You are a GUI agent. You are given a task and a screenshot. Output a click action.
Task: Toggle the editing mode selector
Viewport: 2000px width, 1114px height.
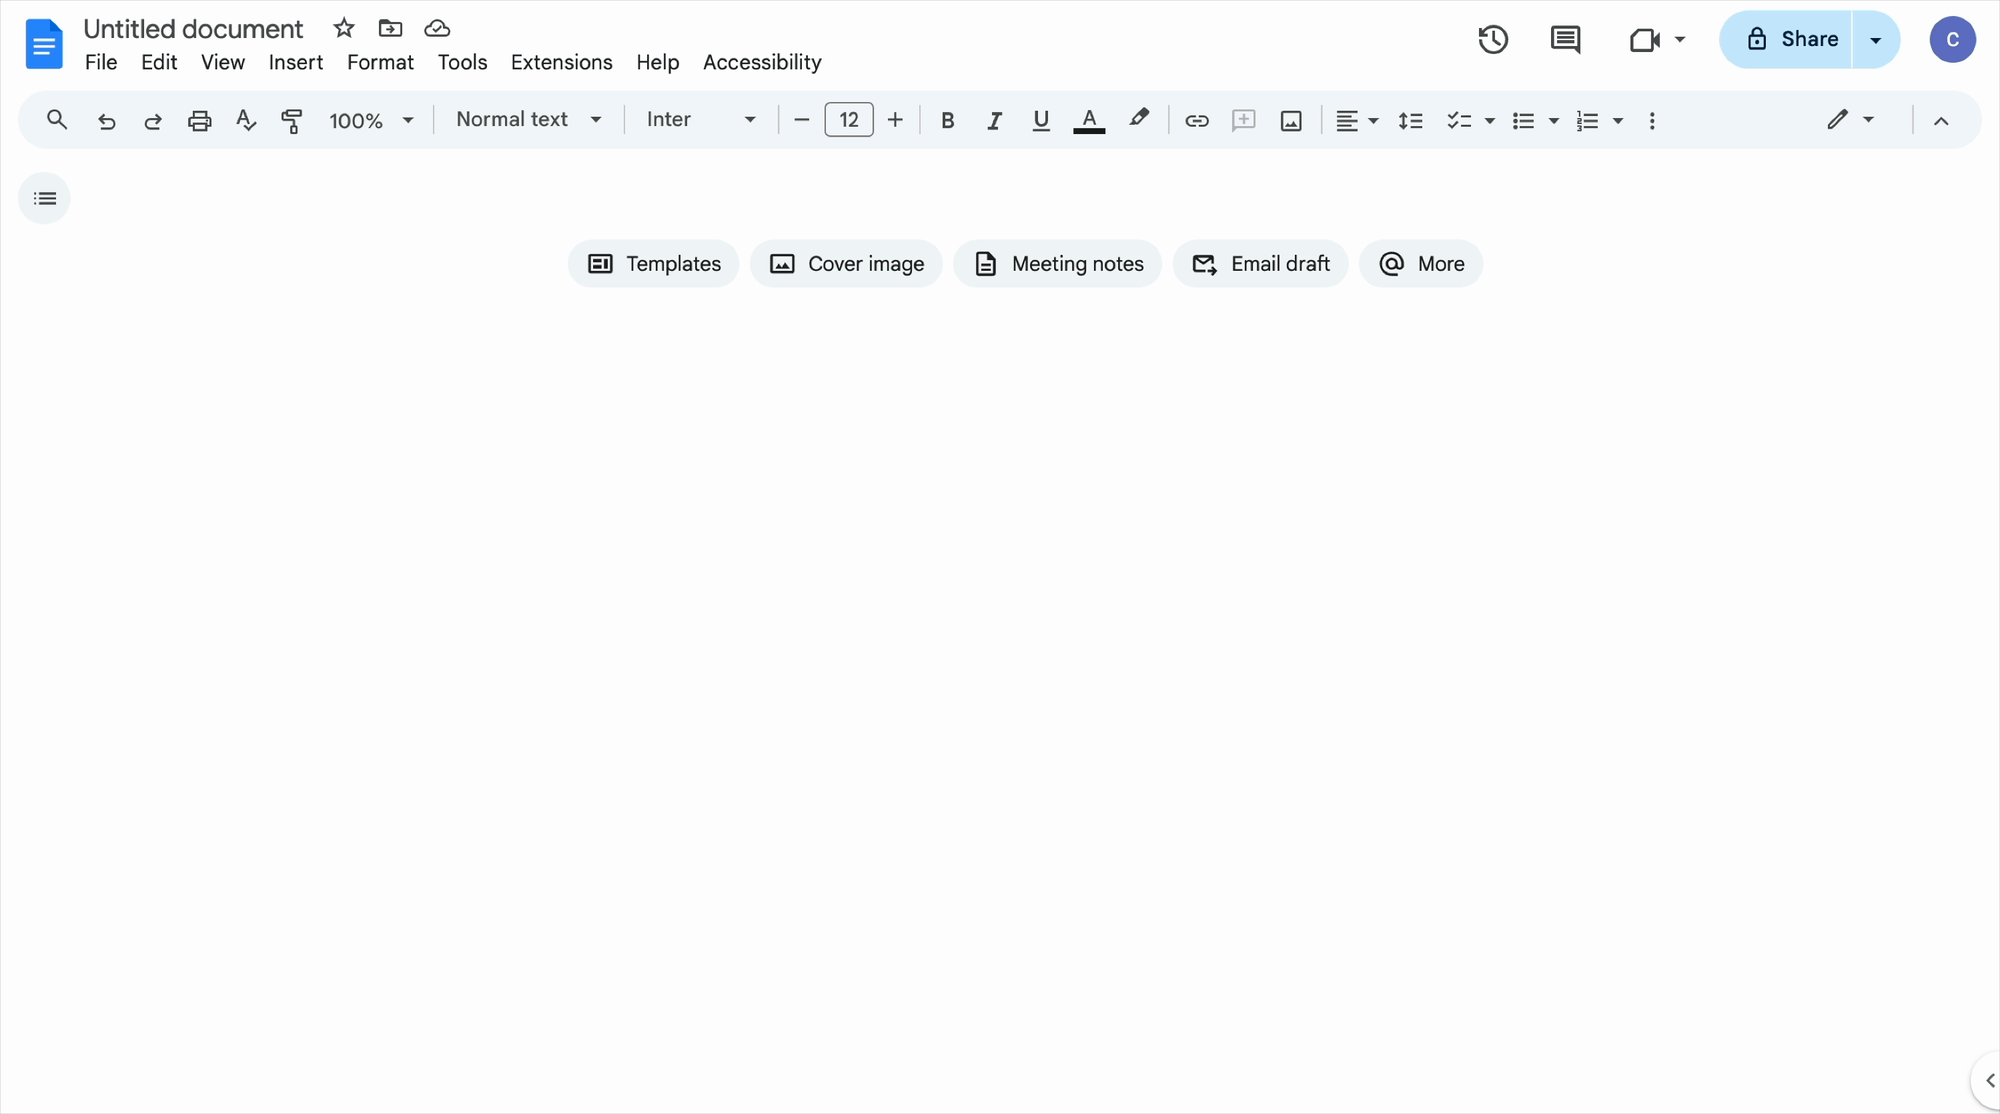tap(1849, 119)
